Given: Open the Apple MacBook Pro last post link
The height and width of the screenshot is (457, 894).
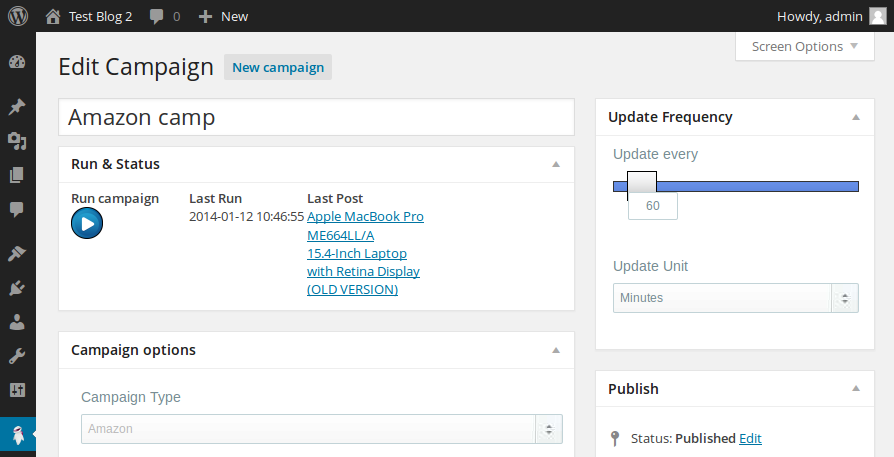Looking at the screenshot, I should (x=365, y=253).
